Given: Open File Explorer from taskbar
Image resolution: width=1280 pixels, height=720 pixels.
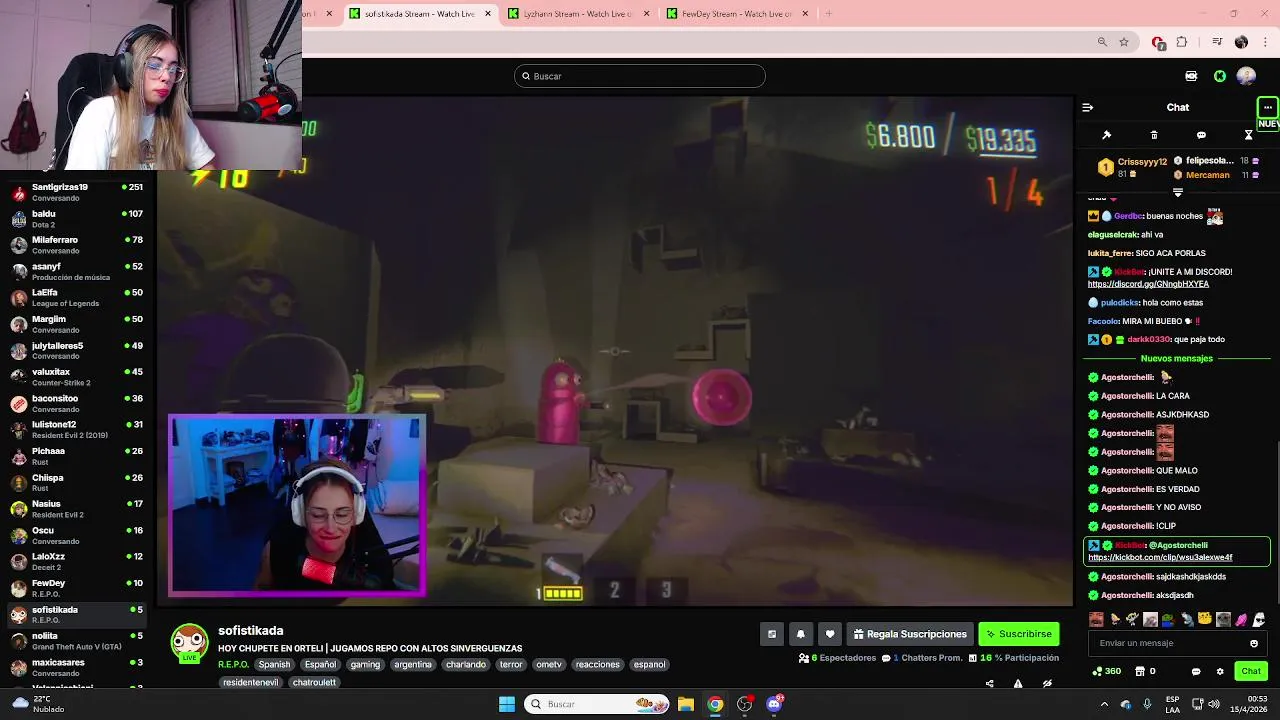Looking at the screenshot, I should click(686, 704).
